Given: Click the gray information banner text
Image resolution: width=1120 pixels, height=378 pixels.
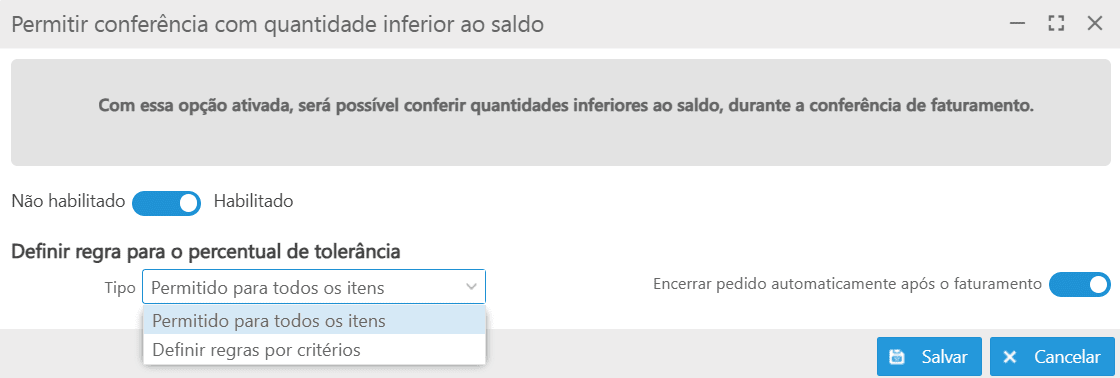Looking at the screenshot, I should (x=566, y=106).
